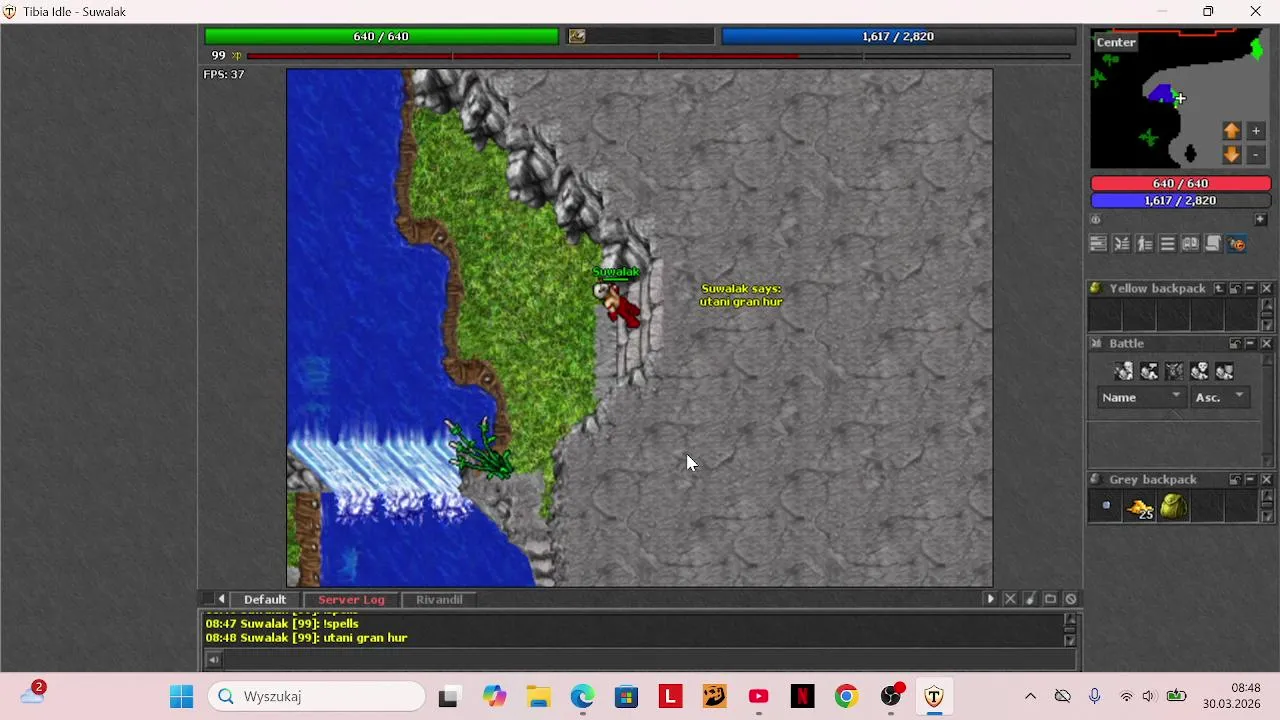Select the gold coins stack of 25

[x=1141, y=508]
